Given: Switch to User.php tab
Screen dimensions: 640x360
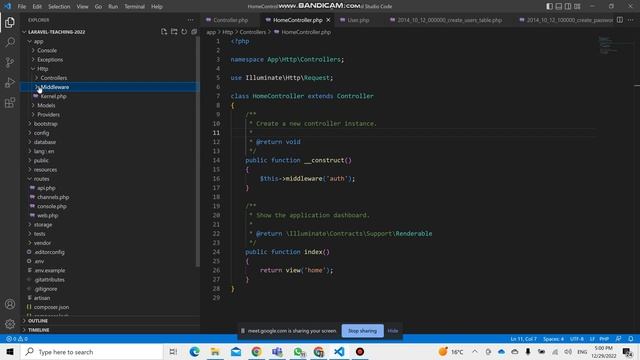Looking at the screenshot, I should [x=358, y=20].
